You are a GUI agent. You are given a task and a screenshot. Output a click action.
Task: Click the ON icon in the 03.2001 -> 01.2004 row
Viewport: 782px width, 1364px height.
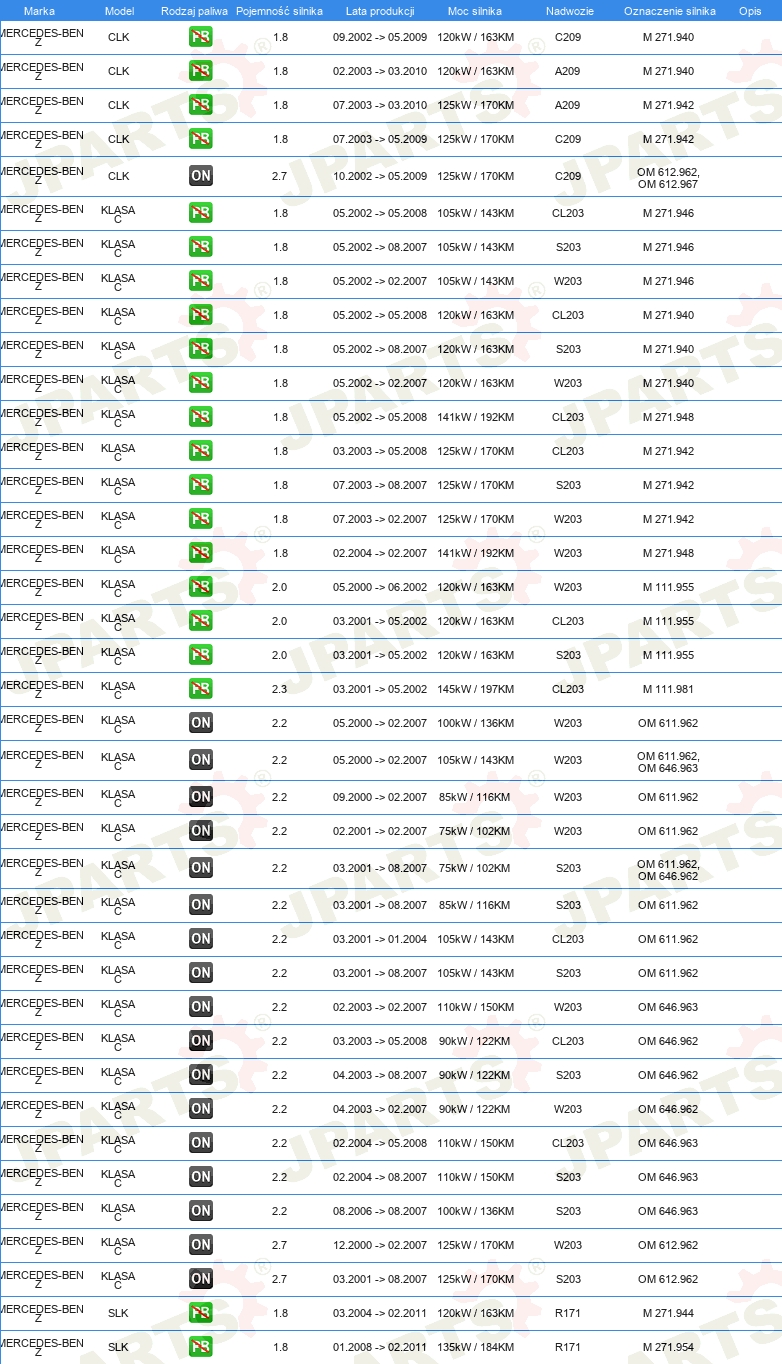[x=200, y=938]
